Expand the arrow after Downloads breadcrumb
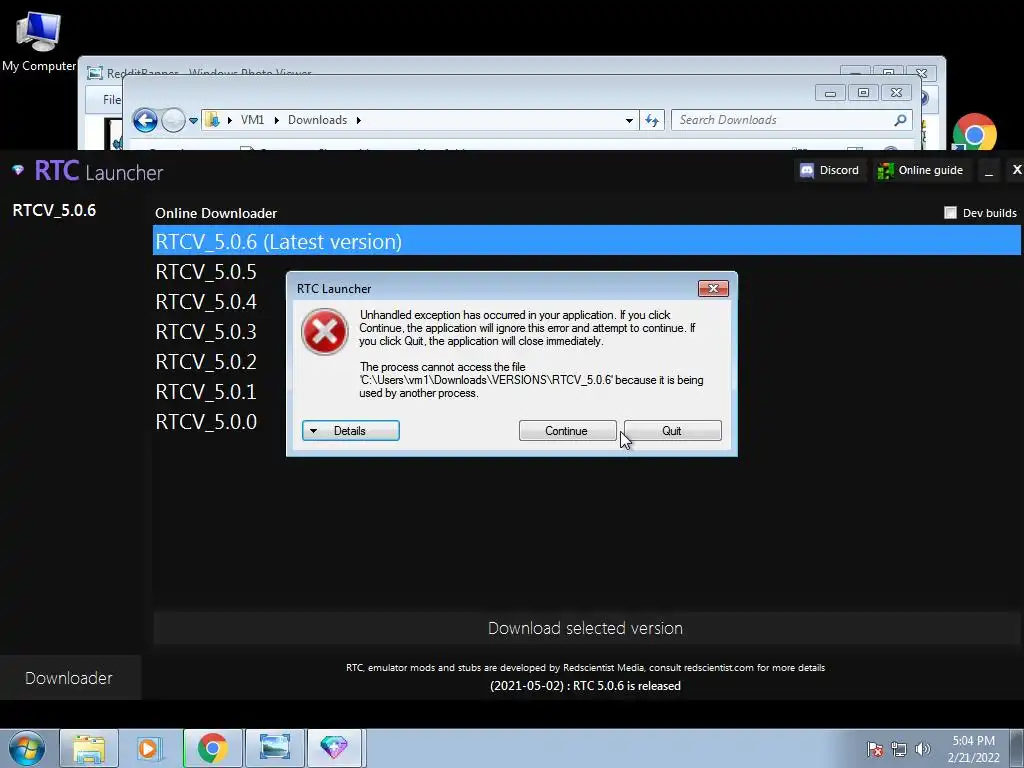This screenshot has height=768, width=1024. point(359,120)
